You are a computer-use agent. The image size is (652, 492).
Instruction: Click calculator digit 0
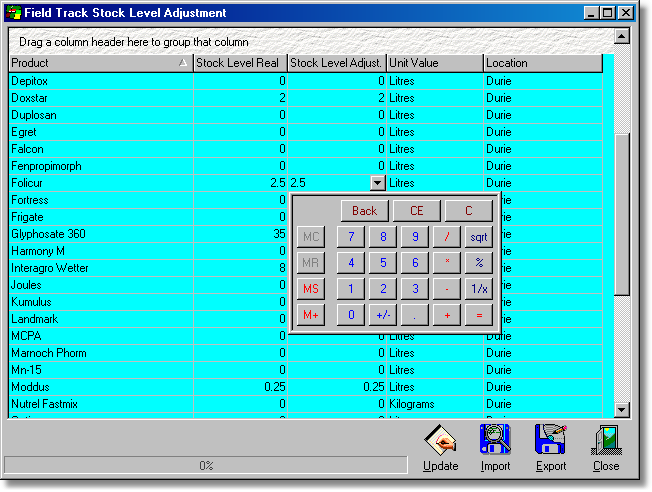[351, 315]
